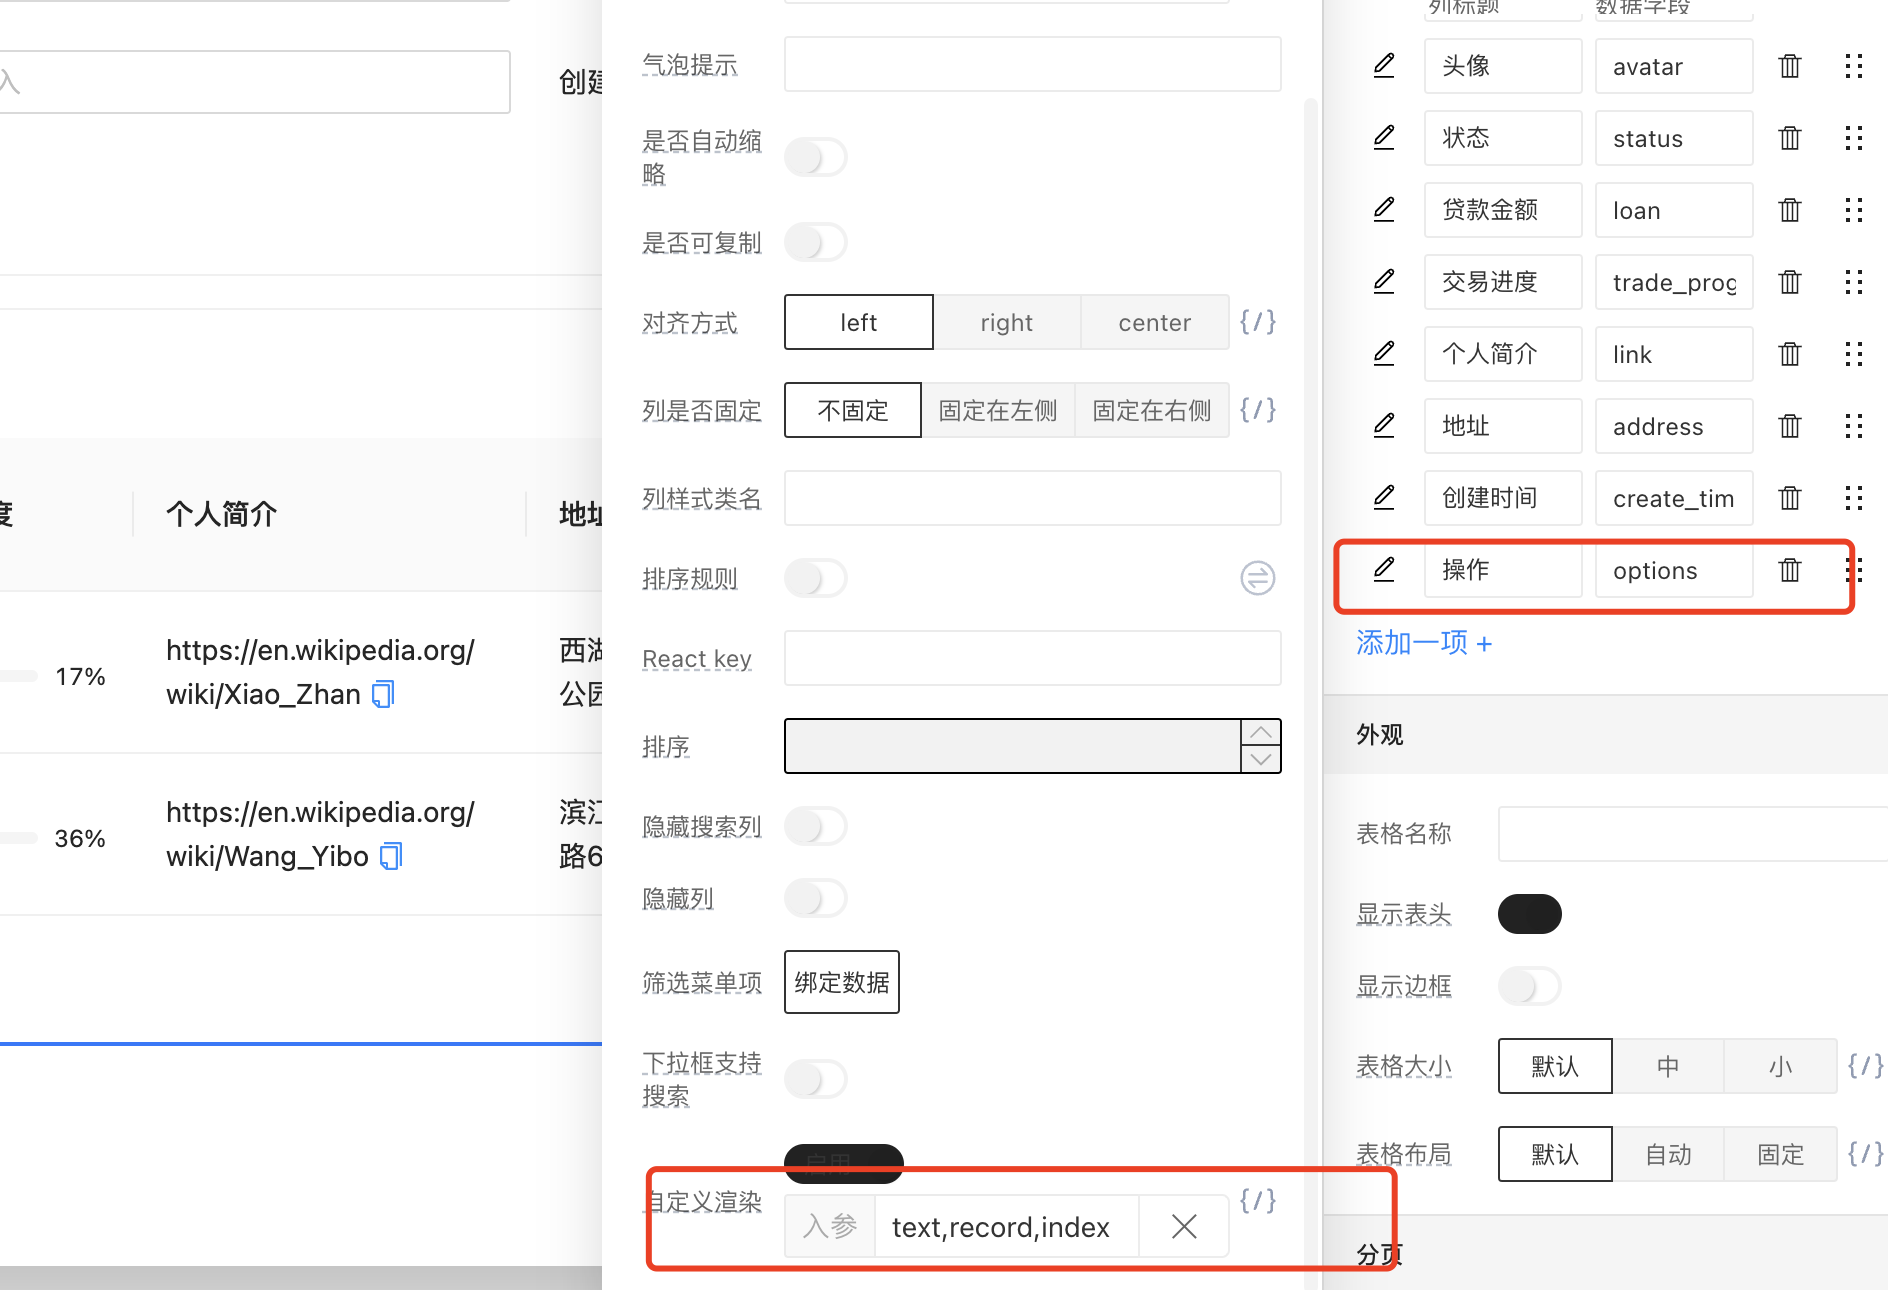Copy the Wang_Yibo wiki link

tap(391, 856)
